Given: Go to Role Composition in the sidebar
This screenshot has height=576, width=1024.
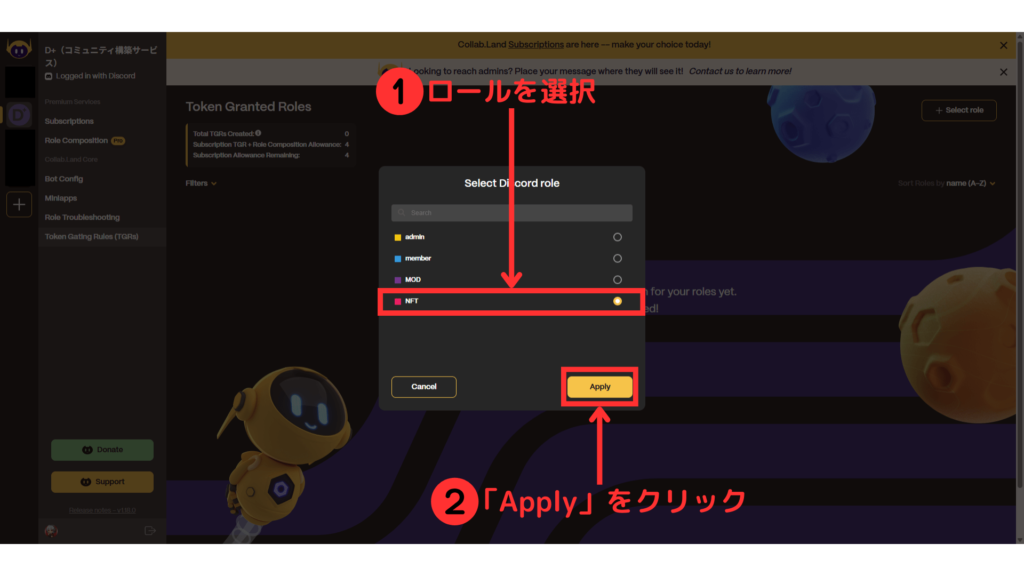Looking at the screenshot, I should coord(76,140).
